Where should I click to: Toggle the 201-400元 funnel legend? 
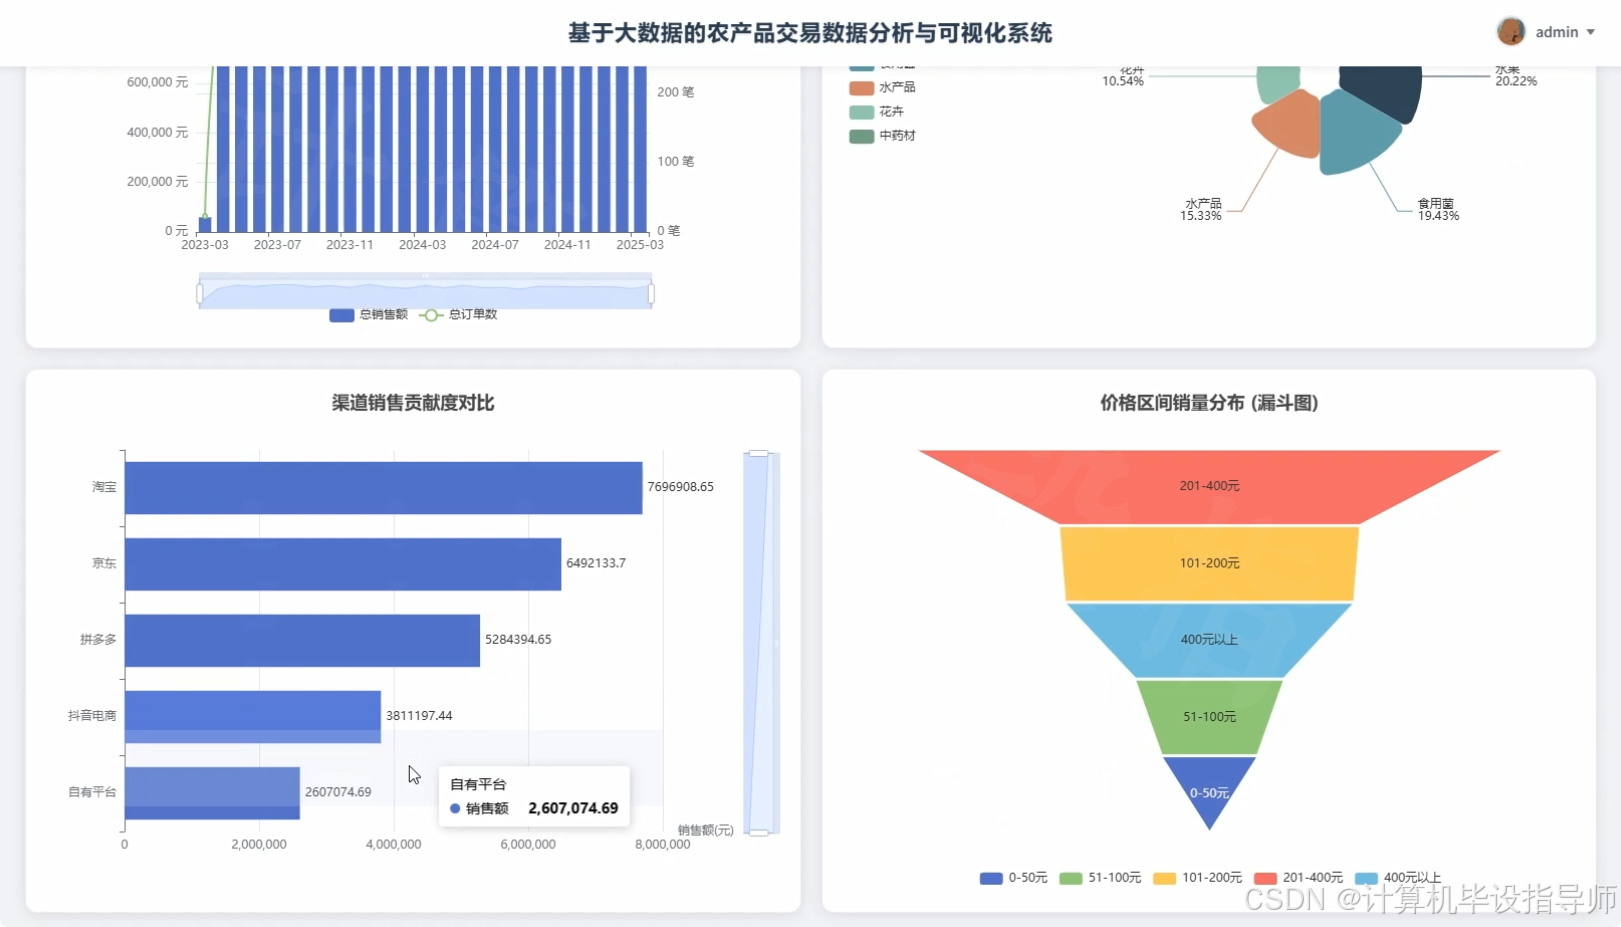[x=1298, y=878]
